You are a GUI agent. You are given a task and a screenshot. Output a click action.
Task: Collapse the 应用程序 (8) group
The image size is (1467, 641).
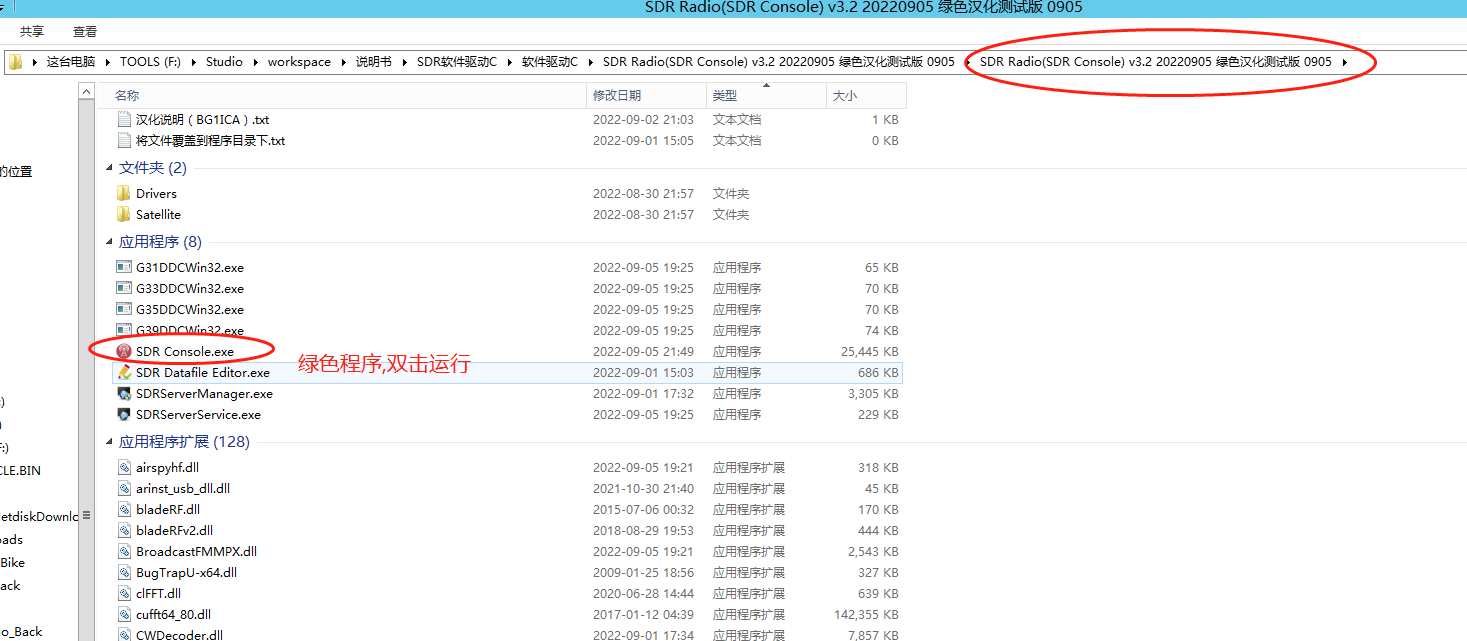pyautogui.click(x=110, y=242)
